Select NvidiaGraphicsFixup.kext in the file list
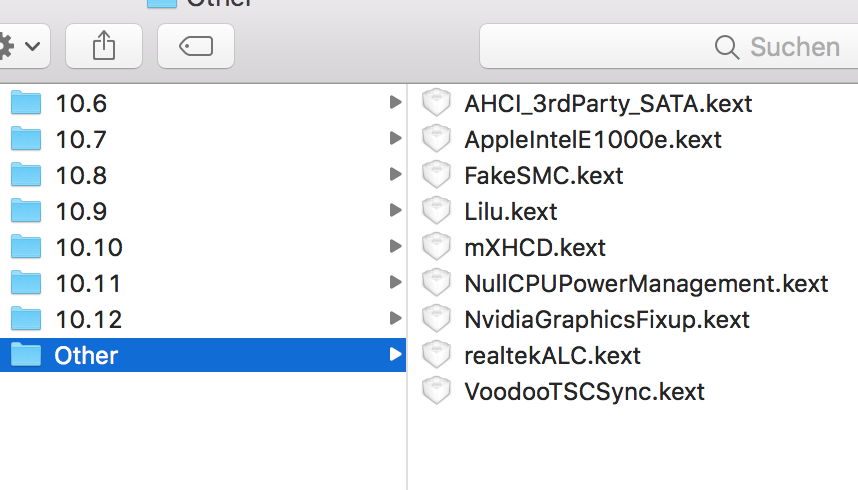858x490 pixels. [x=607, y=319]
